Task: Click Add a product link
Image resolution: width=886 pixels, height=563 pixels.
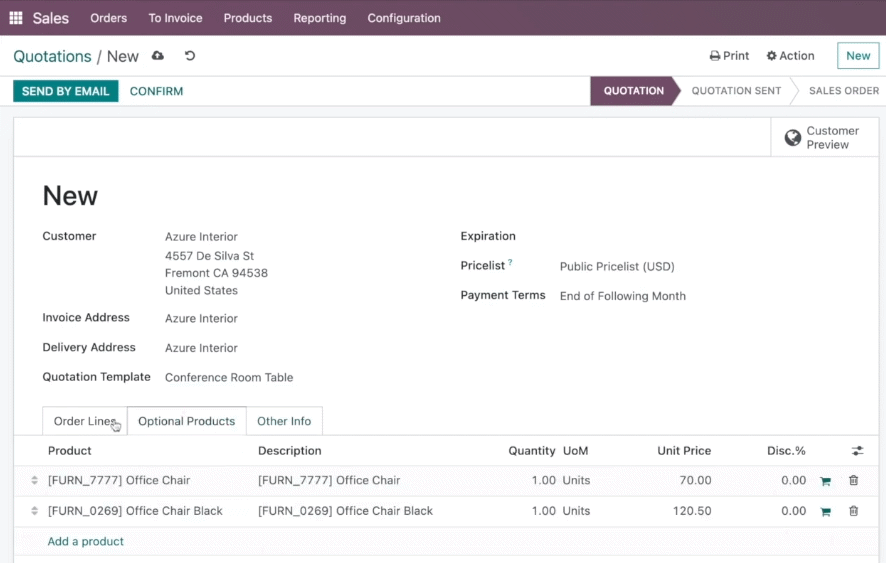Action: pyautogui.click(x=85, y=542)
